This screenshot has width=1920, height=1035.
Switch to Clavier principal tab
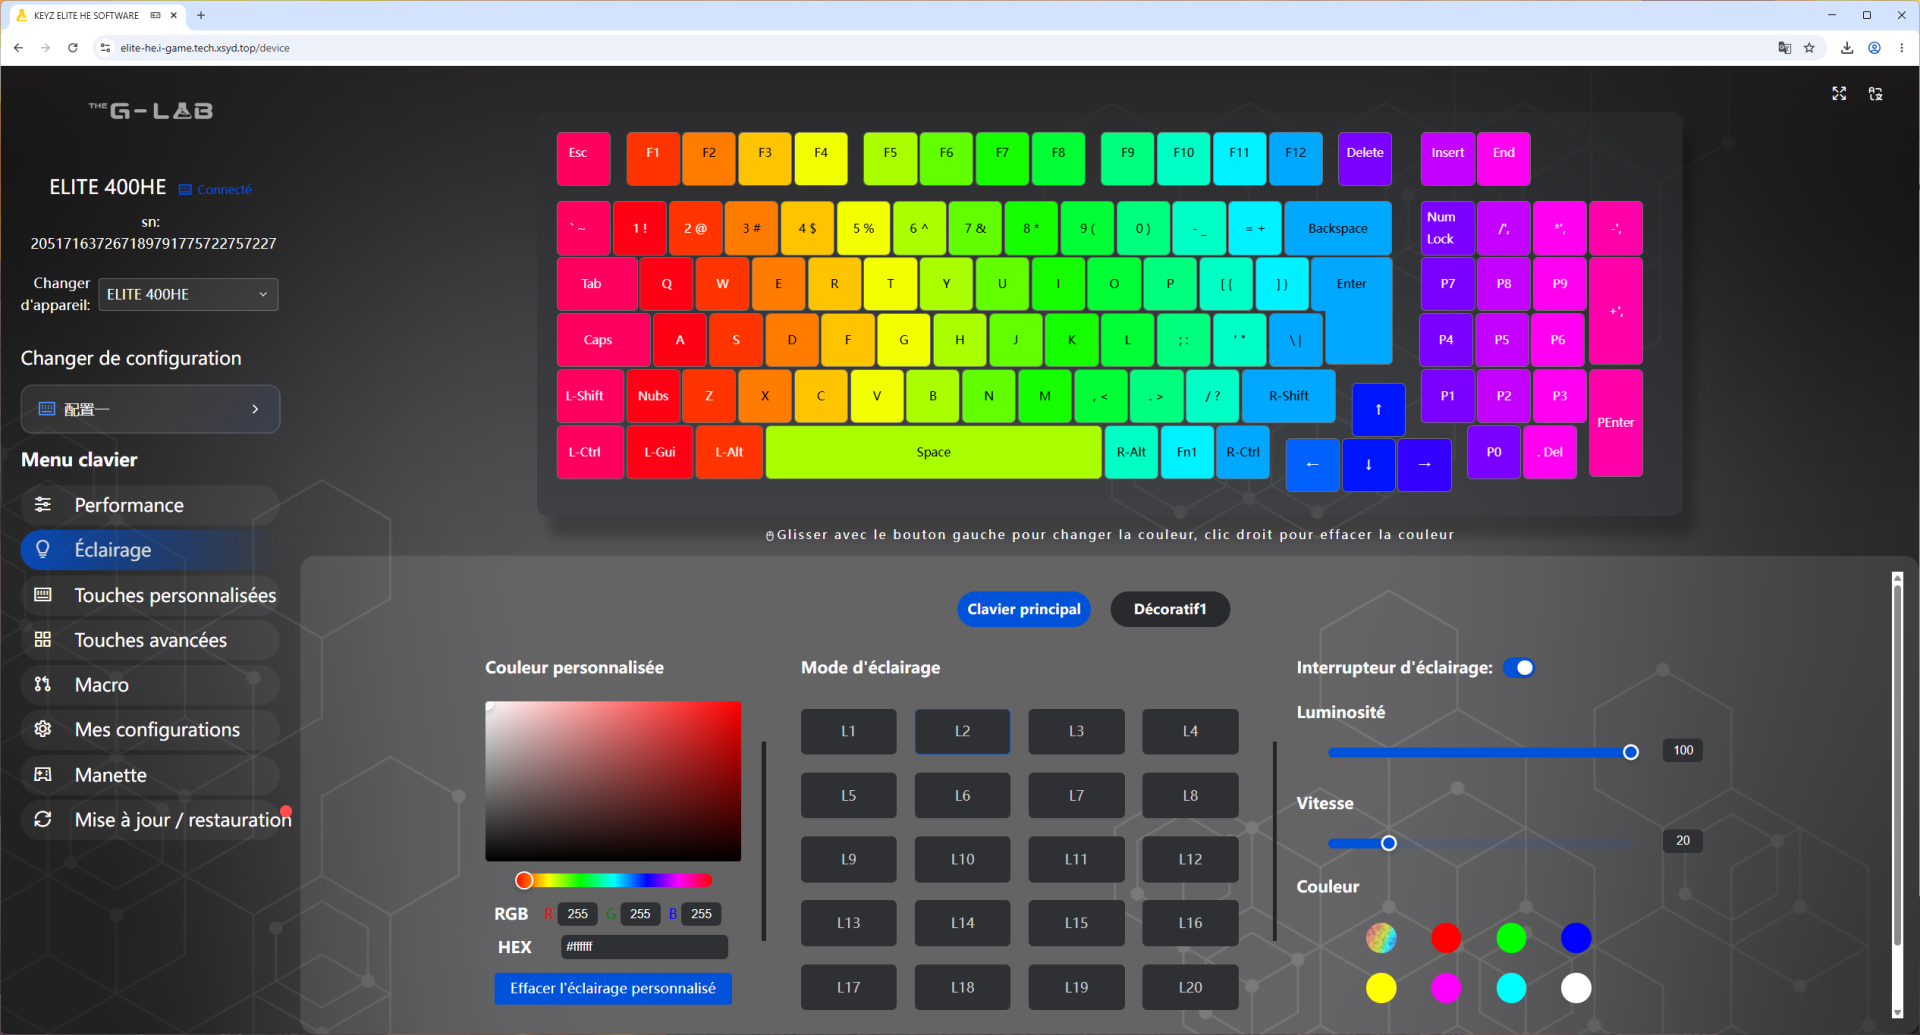[x=1023, y=609]
